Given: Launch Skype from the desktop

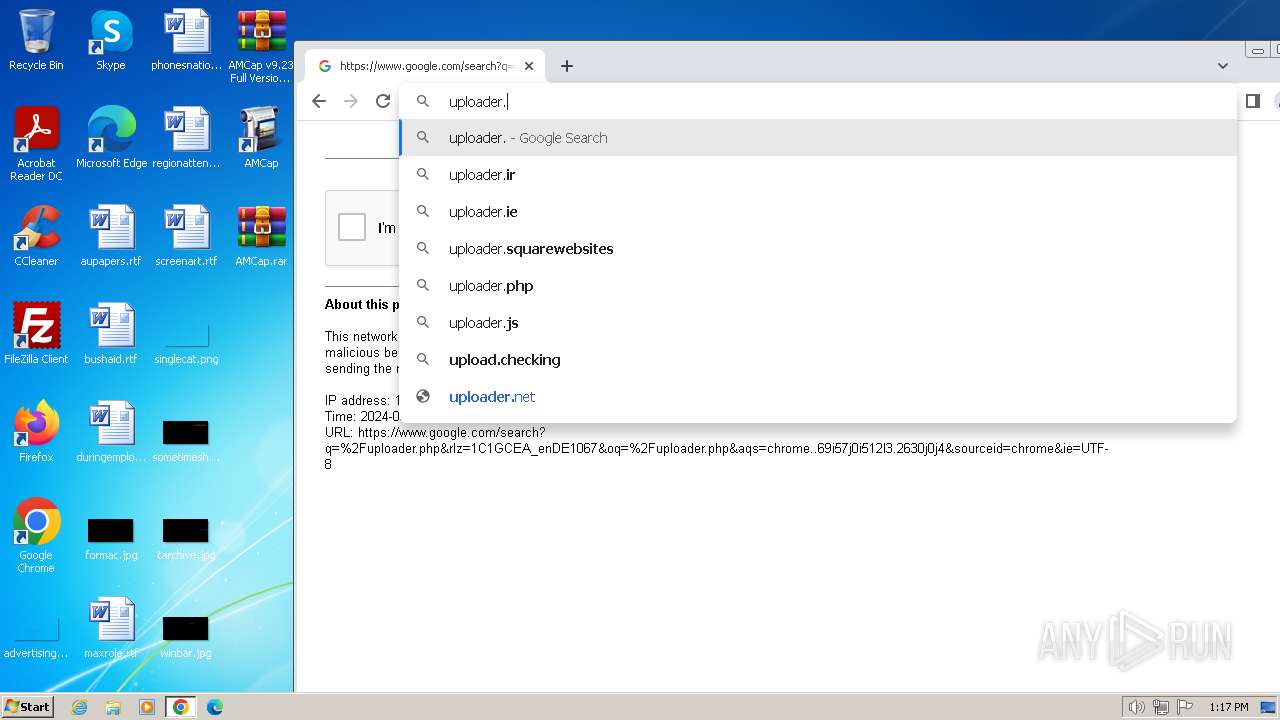Looking at the screenshot, I should point(111,40).
